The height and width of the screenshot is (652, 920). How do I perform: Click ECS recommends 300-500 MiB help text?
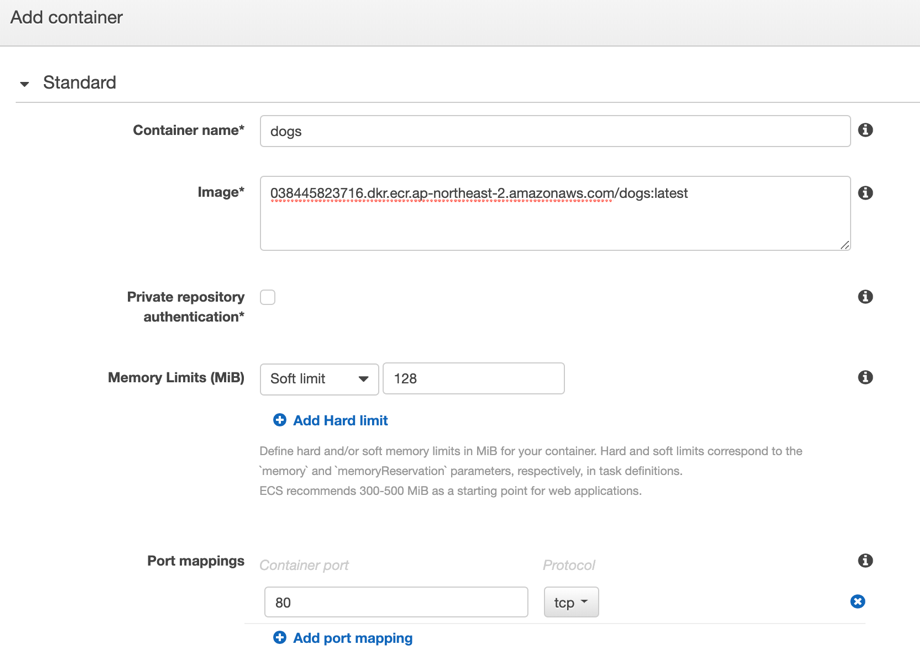point(451,491)
